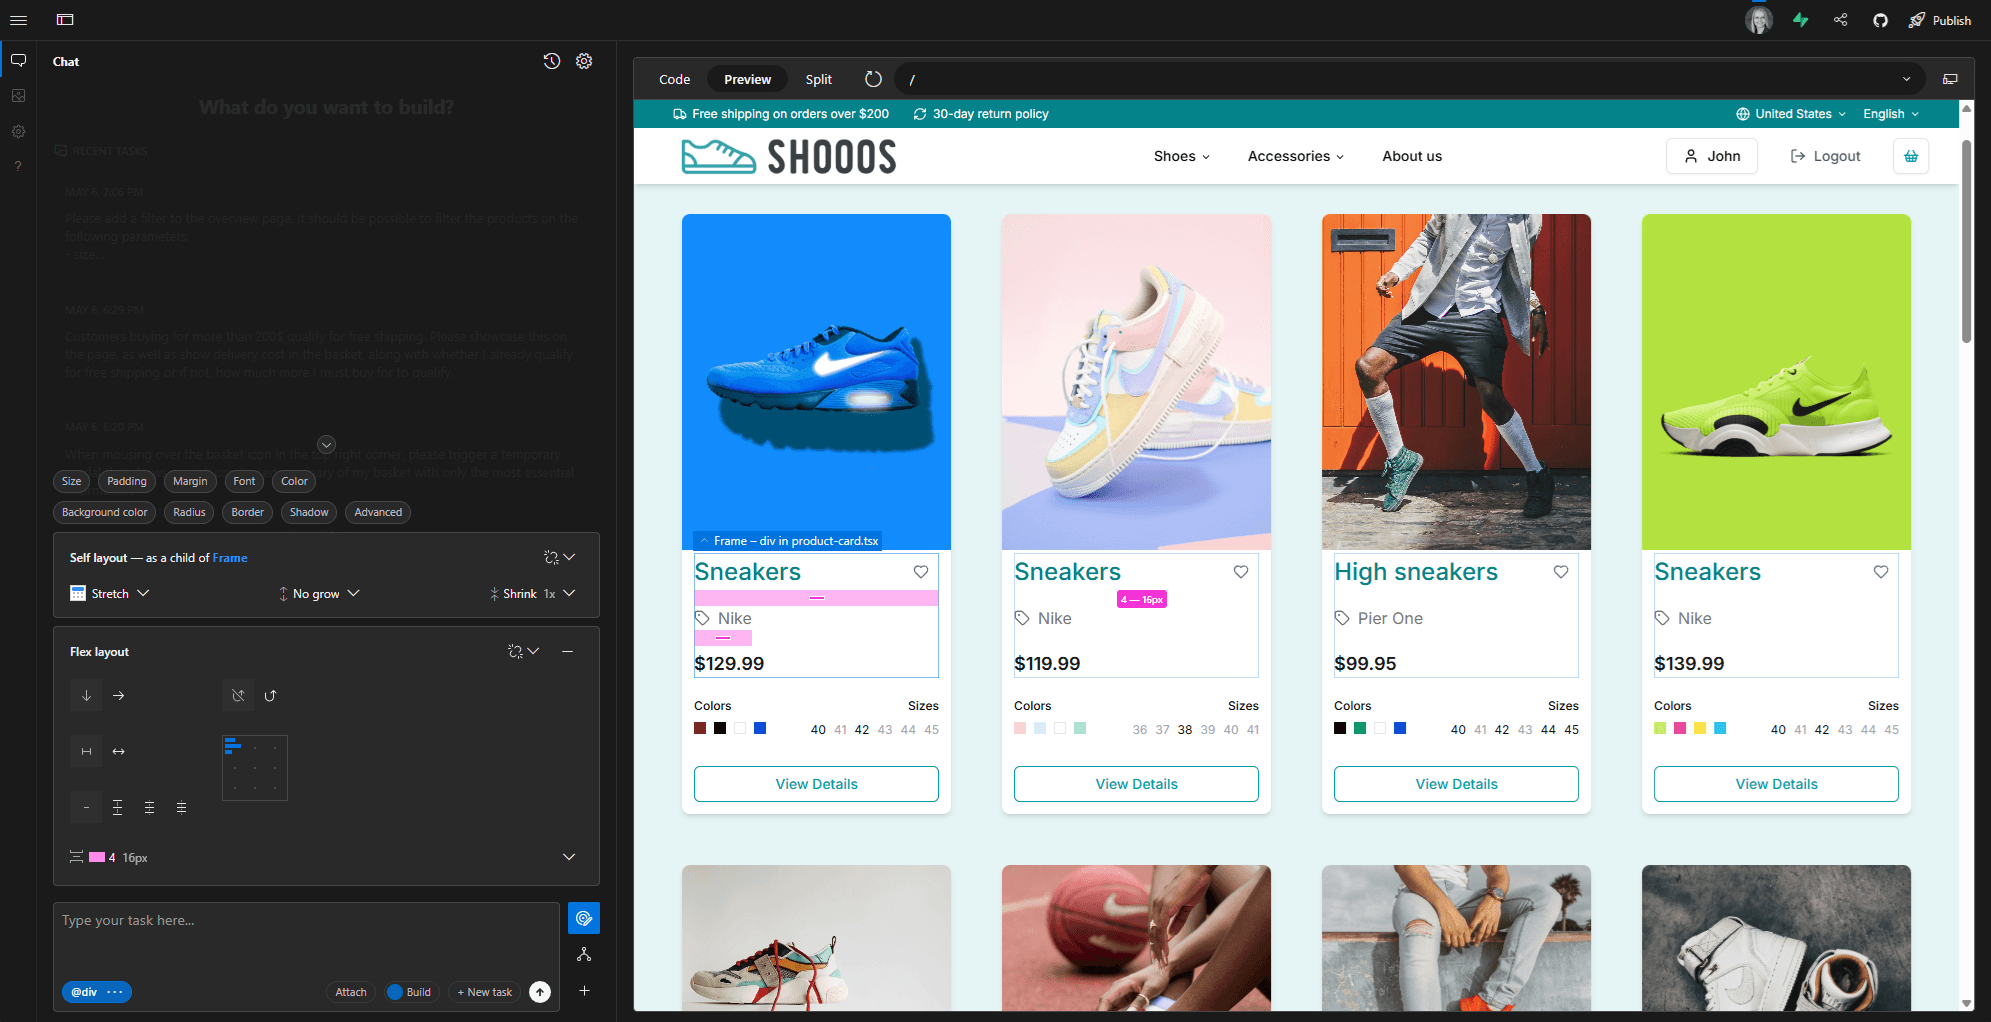Viewport: 1991px width, 1022px height.
Task: Open the No grow dropdown
Action: click(318, 593)
